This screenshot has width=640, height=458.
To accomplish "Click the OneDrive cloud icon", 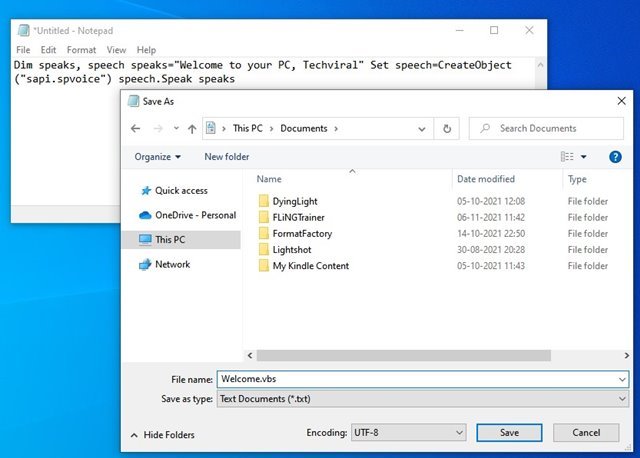I will (145, 215).
